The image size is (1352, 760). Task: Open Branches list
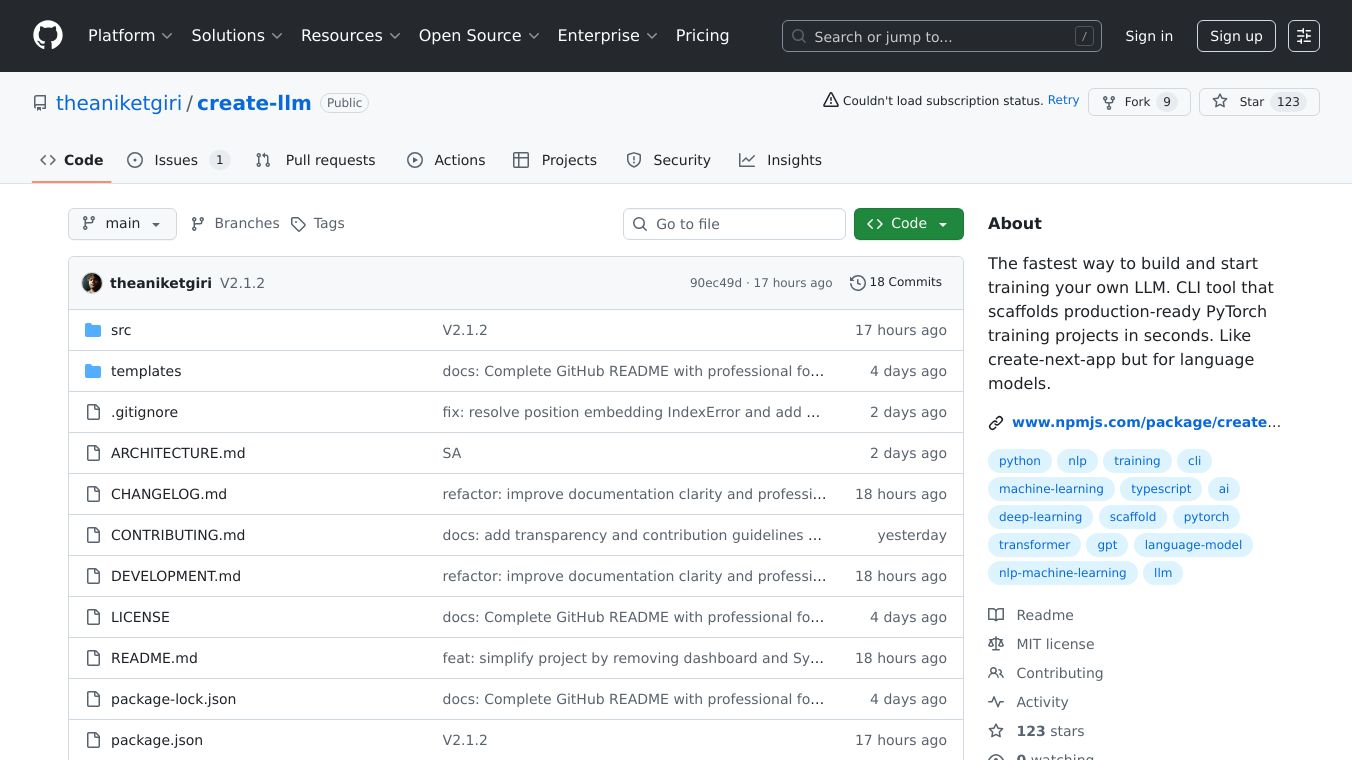[x=235, y=224]
